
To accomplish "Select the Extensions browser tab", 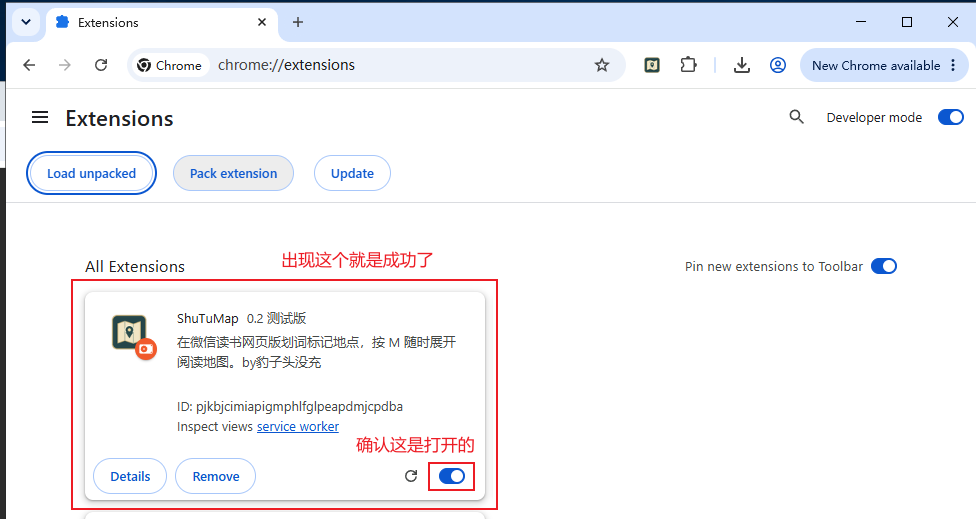I will [x=162, y=23].
